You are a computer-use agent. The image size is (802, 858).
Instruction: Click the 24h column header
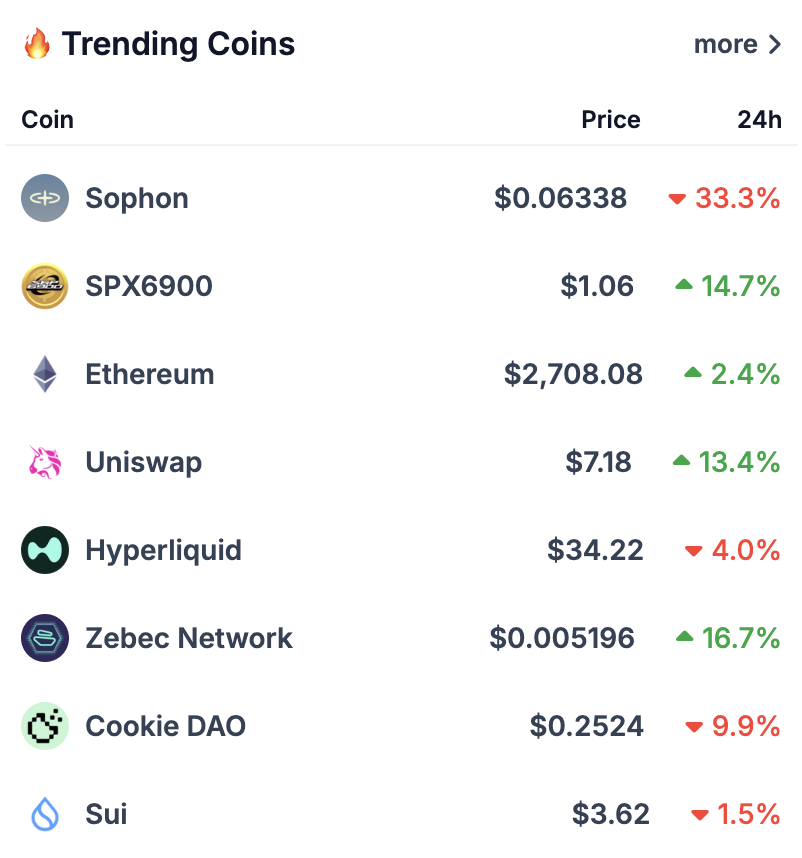(x=759, y=120)
